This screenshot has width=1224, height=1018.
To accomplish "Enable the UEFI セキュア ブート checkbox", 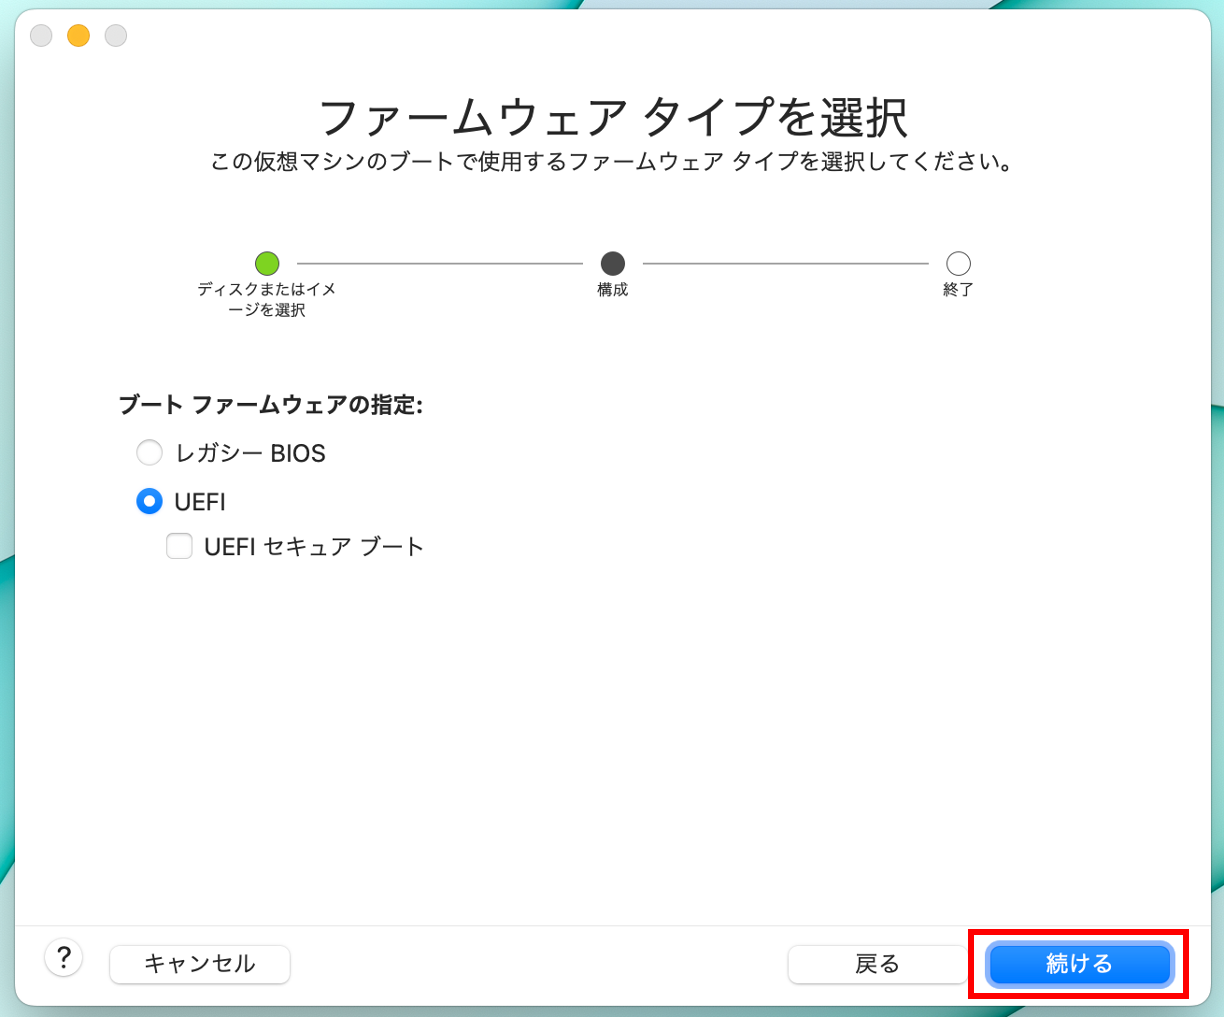I will coord(179,546).
